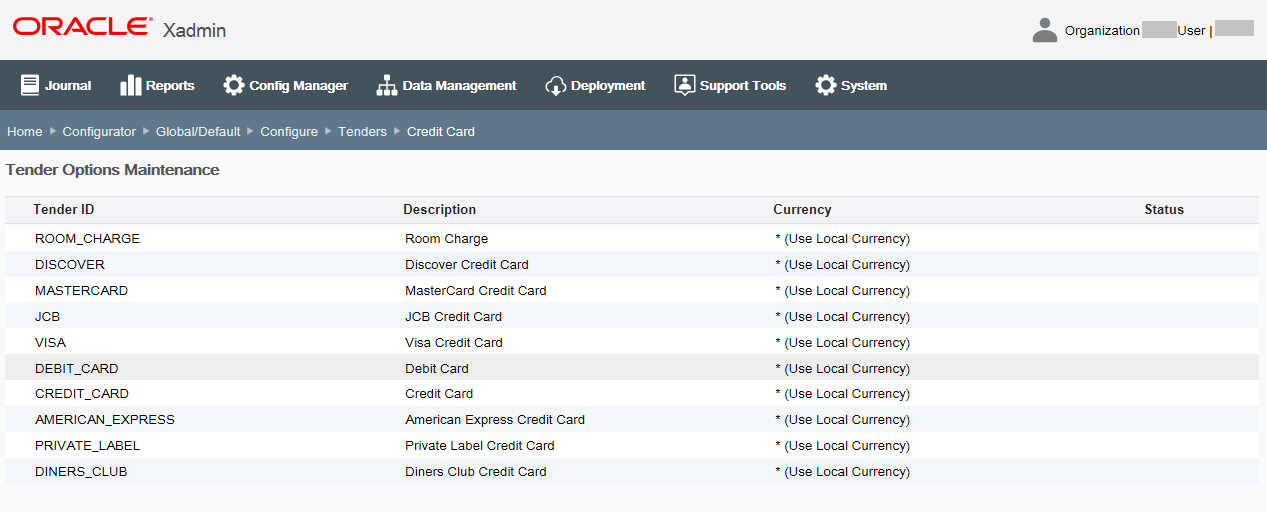Select the DEBIT_CARD tender row

(632, 368)
